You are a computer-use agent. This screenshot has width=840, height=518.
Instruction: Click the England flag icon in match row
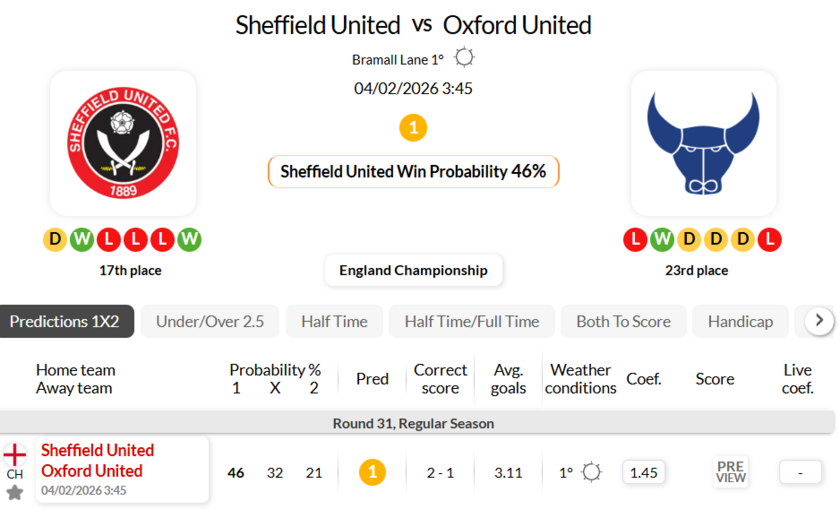pyautogui.click(x=15, y=454)
